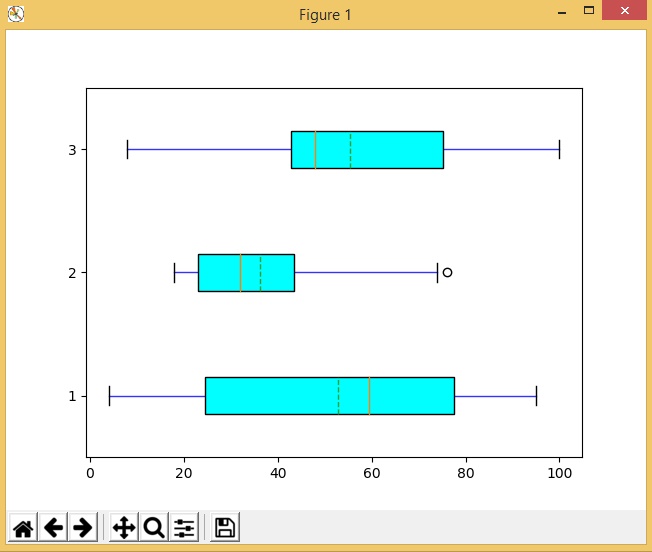Reset the view with the Home icon
Image resolution: width=652 pixels, height=552 pixels.
tap(23, 527)
